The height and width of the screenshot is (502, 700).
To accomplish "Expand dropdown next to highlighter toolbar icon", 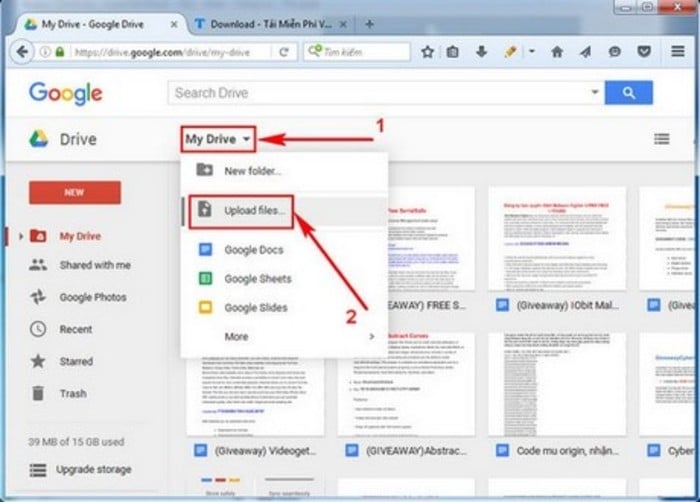I will (x=531, y=52).
